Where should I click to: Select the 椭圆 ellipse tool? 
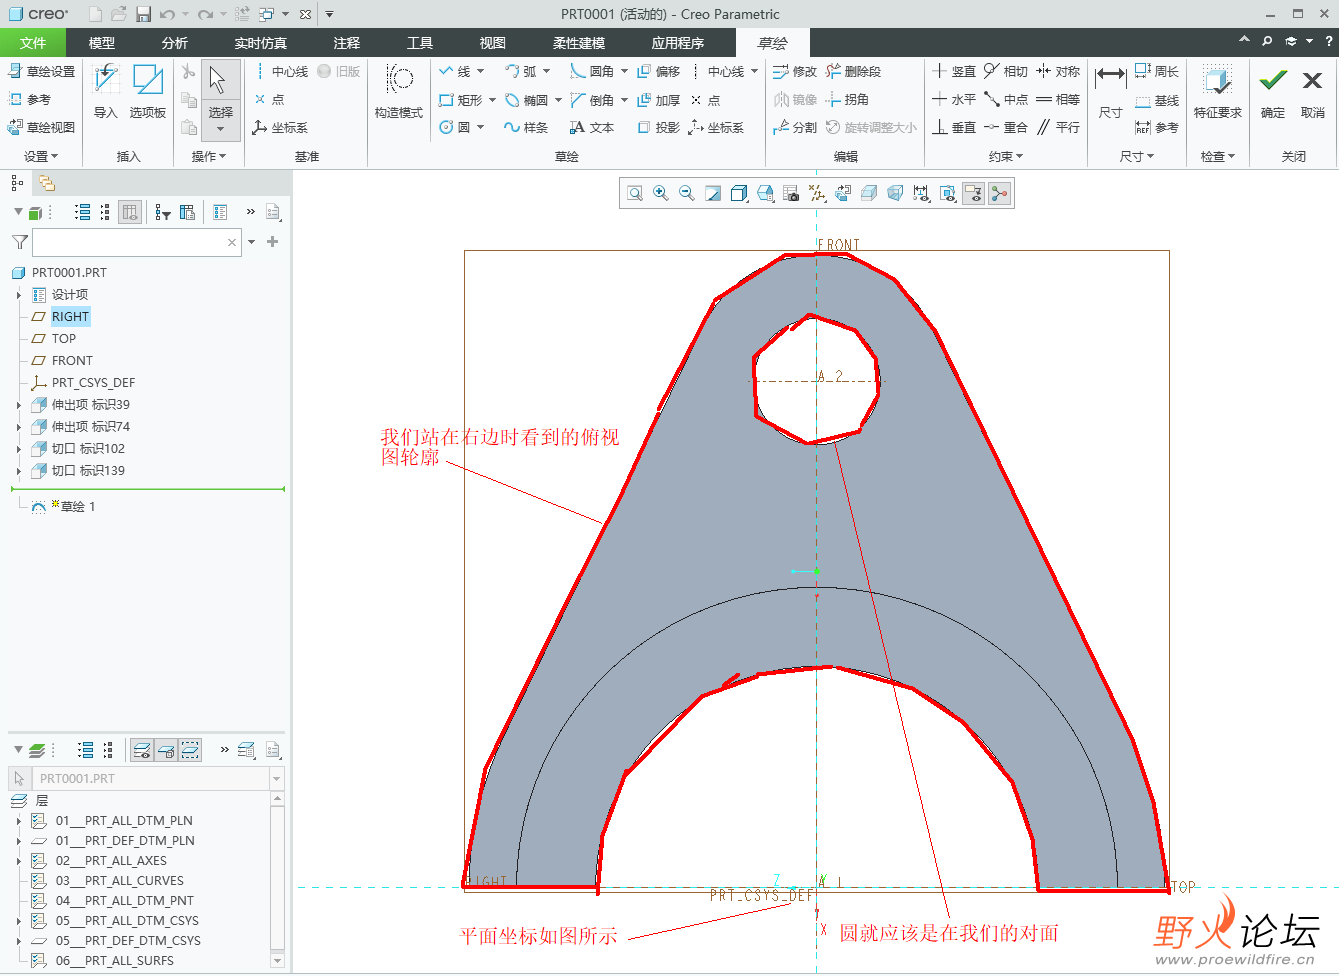point(526,100)
